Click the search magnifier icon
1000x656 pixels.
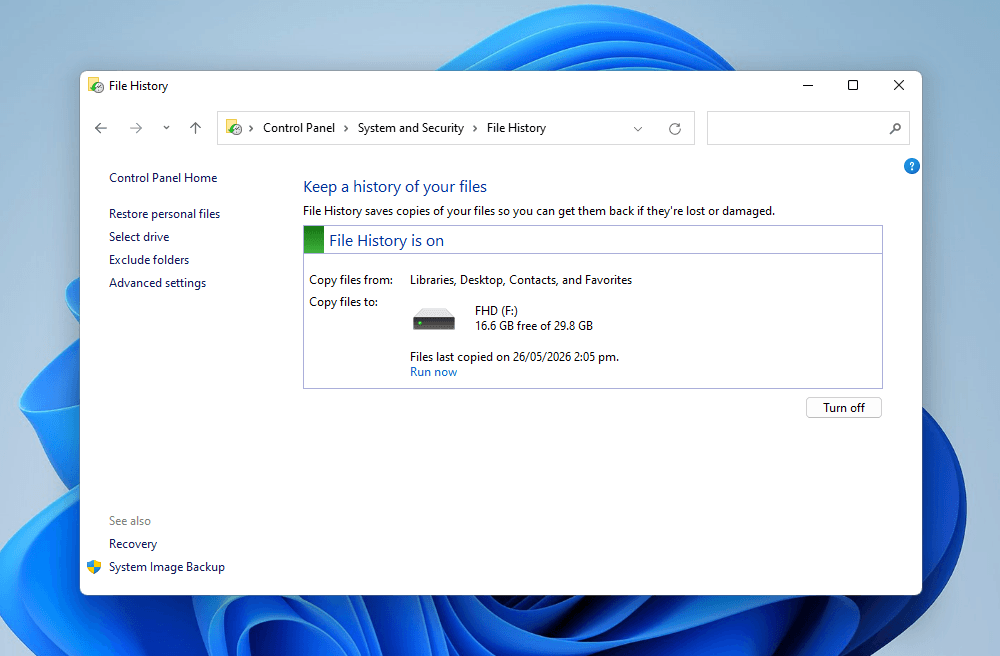(x=895, y=128)
